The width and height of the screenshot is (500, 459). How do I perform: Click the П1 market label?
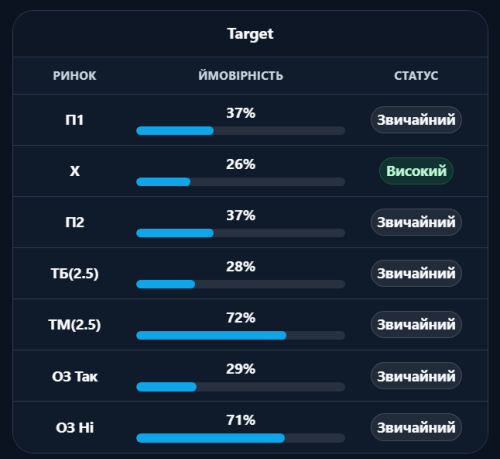coord(75,120)
